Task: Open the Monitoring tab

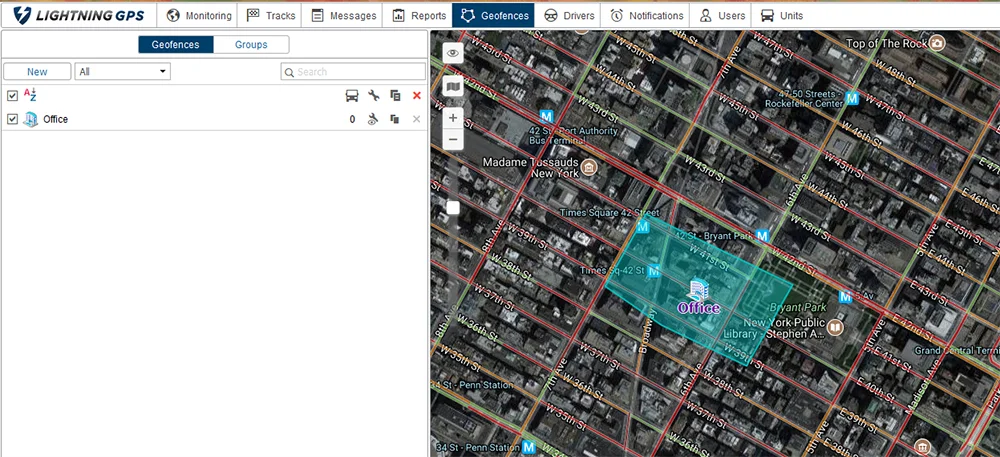Action: (198, 15)
